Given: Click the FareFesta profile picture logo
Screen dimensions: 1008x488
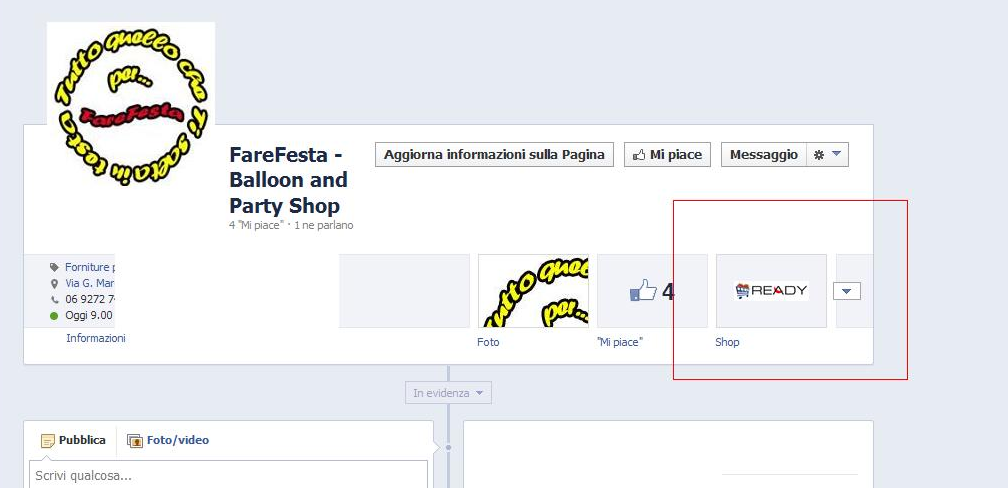Looking at the screenshot, I should coord(131,105).
